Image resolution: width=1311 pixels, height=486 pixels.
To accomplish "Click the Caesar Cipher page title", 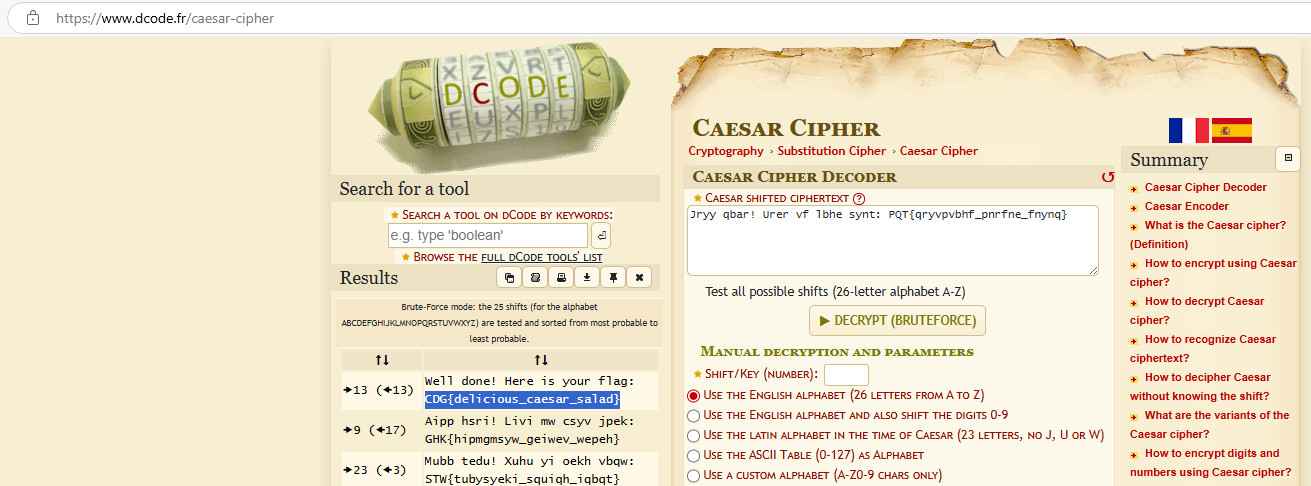I will (x=786, y=128).
